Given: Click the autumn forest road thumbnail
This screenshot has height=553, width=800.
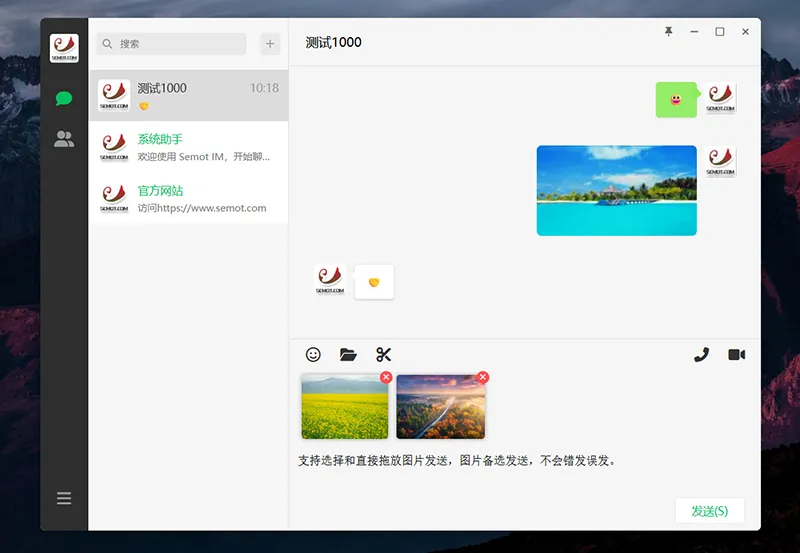Looking at the screenshot, I should click(x=441, y=407).
